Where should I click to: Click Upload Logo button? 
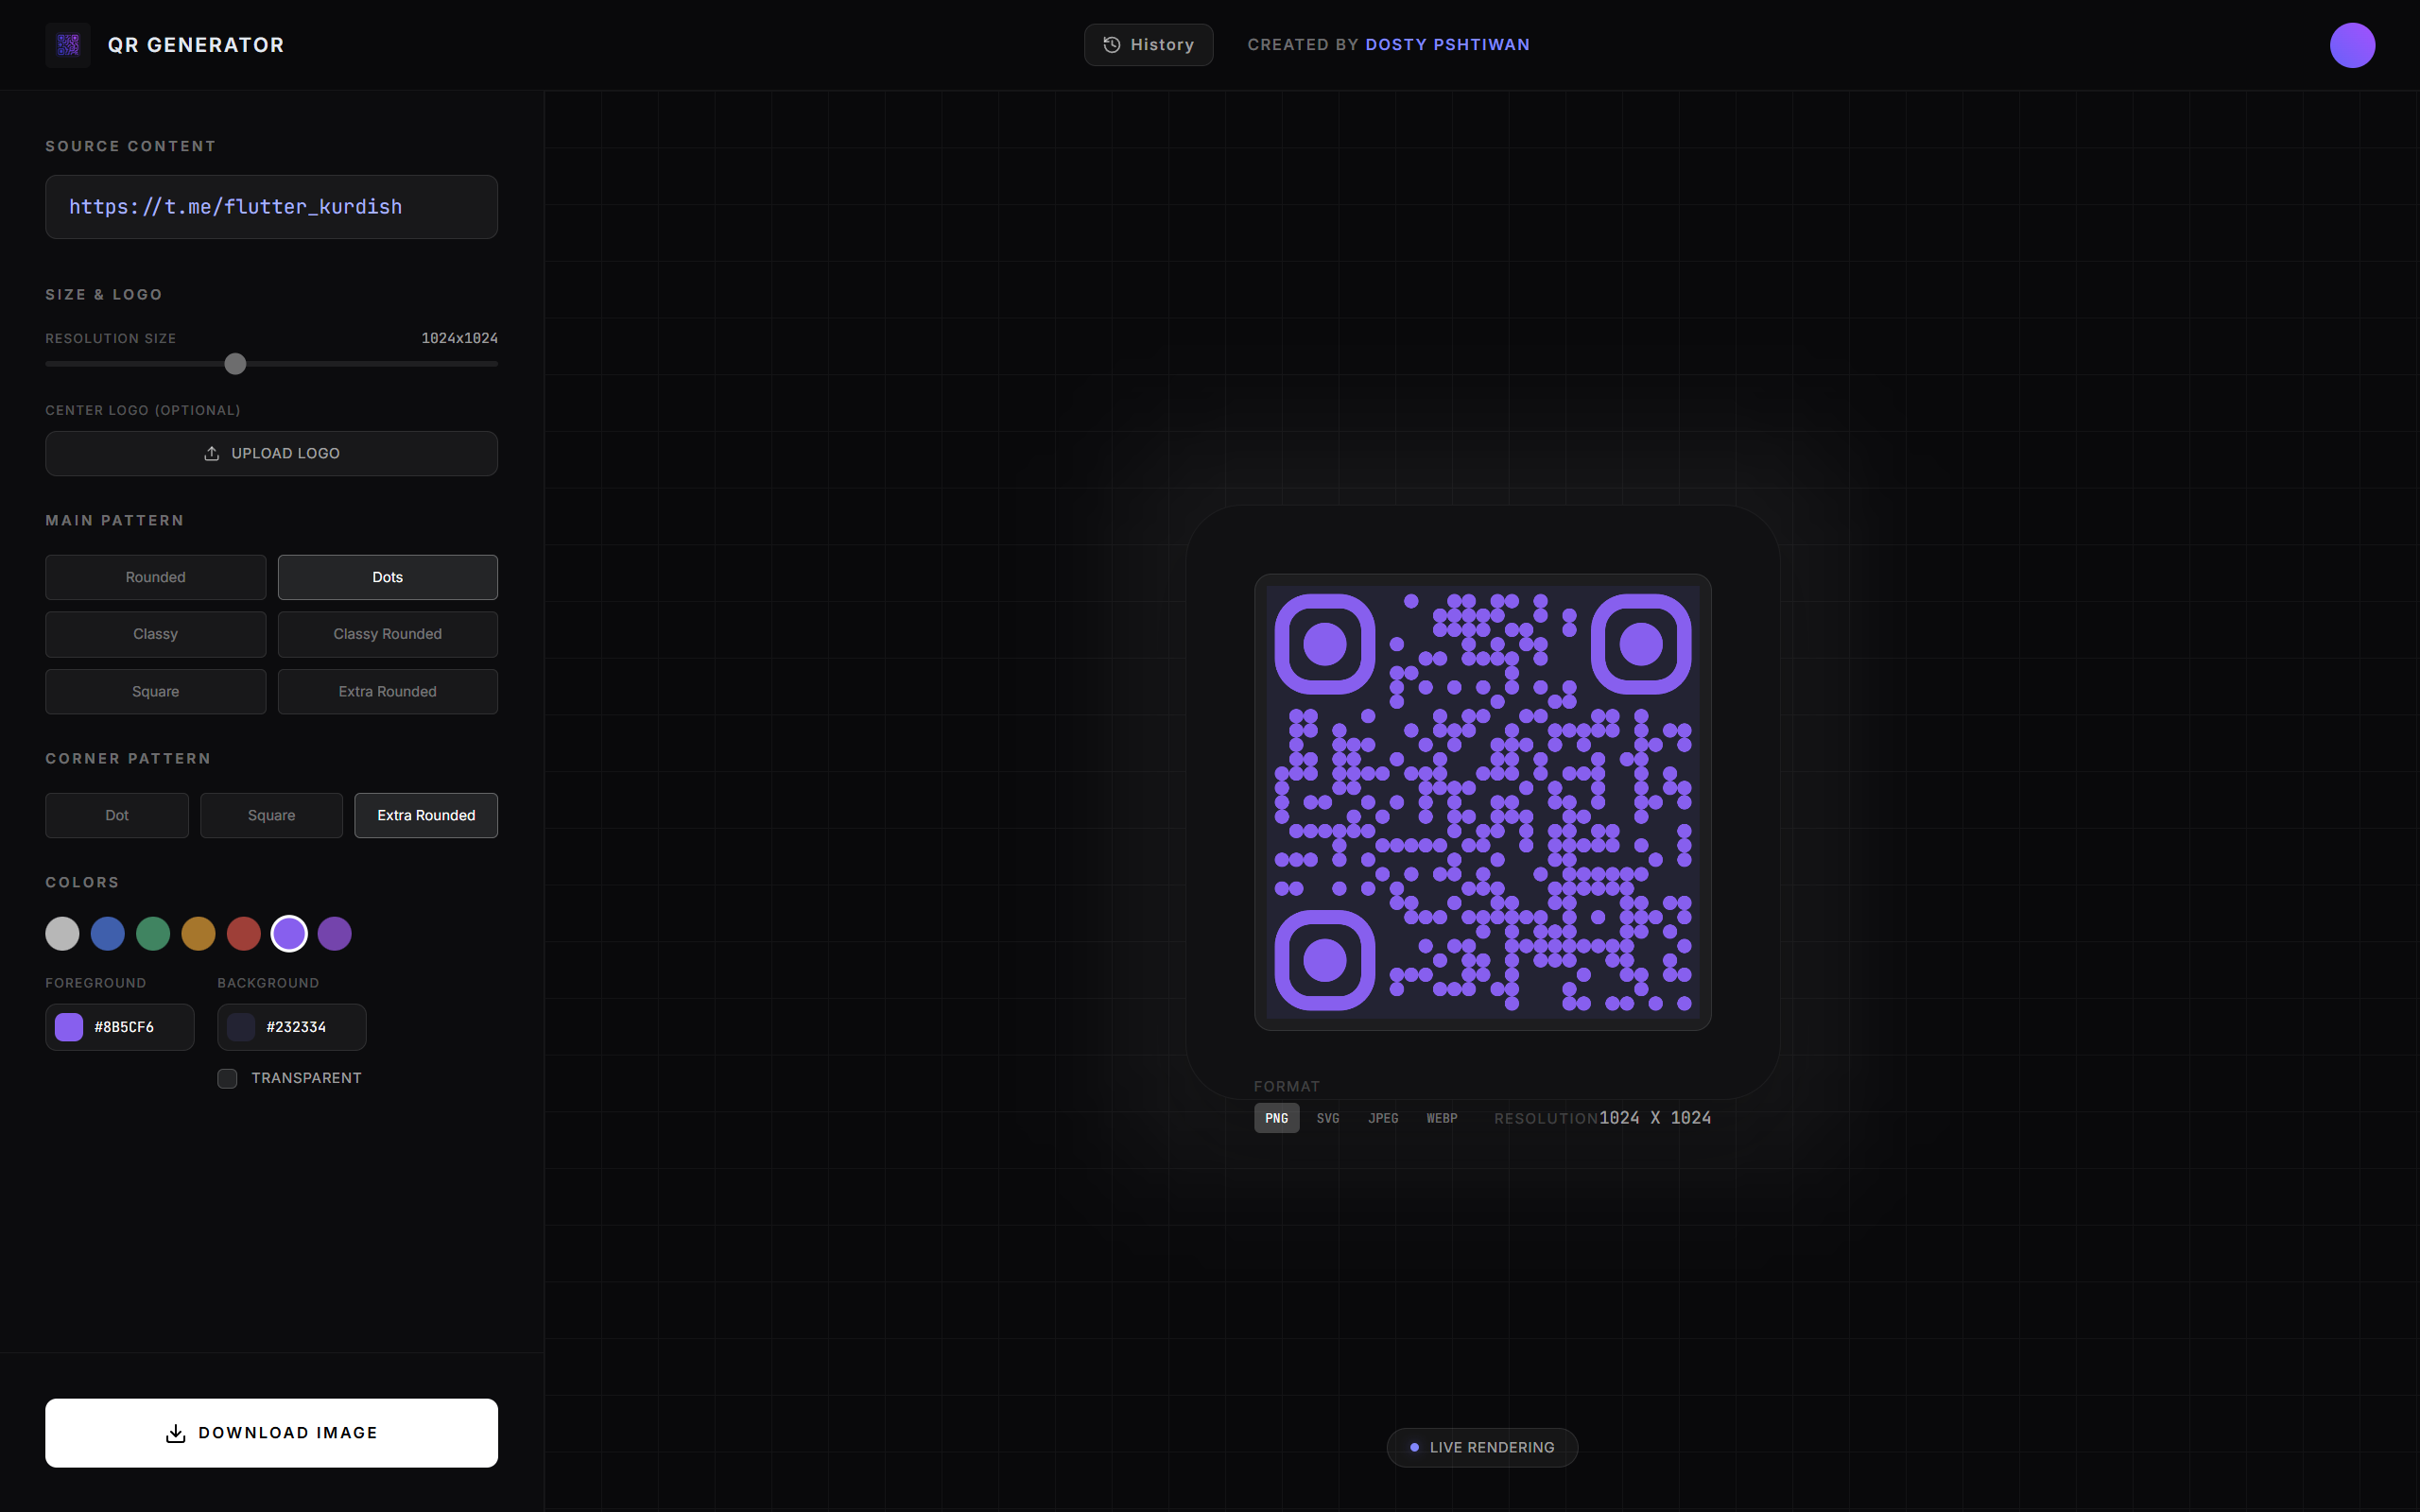coord(271,453)
